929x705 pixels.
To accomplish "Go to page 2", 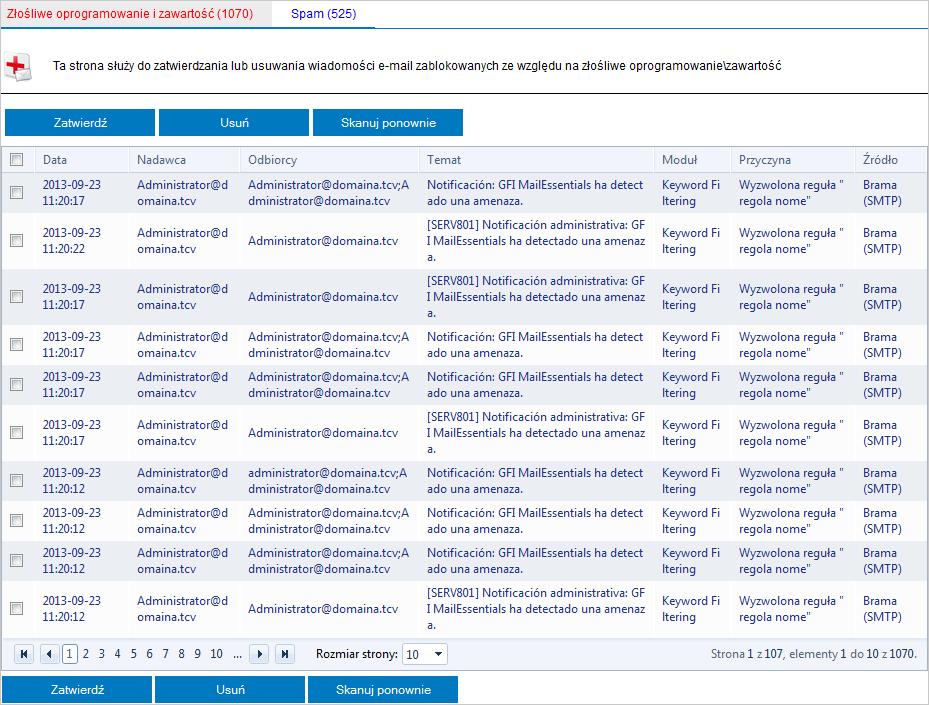I will click(85, 654).
